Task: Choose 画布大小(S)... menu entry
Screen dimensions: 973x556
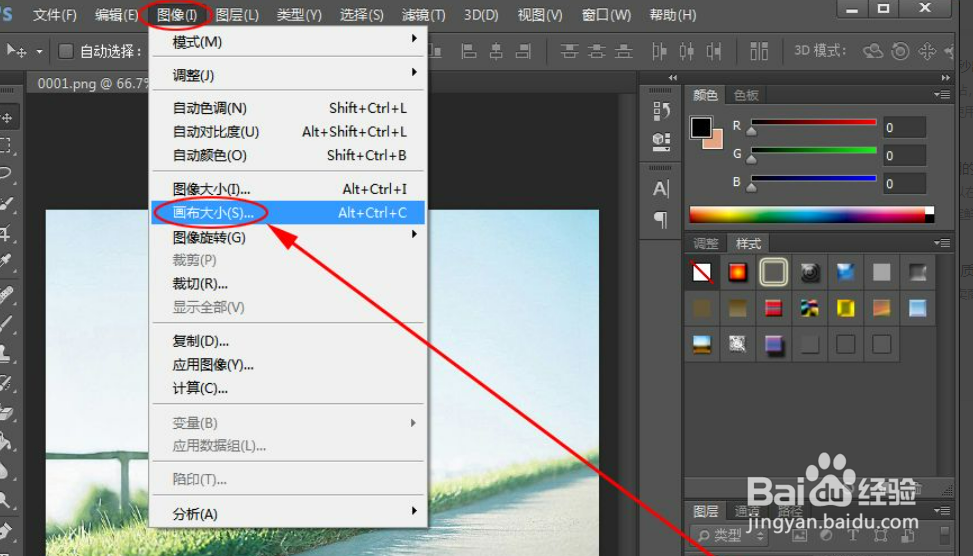Action: click(288, 213)
